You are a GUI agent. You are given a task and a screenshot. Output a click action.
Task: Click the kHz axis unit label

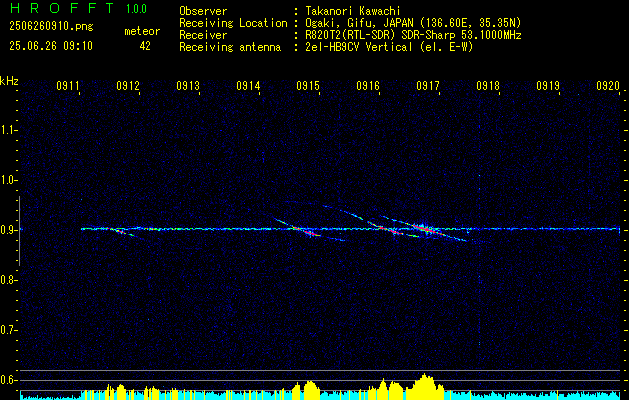(x=9, y=81)
